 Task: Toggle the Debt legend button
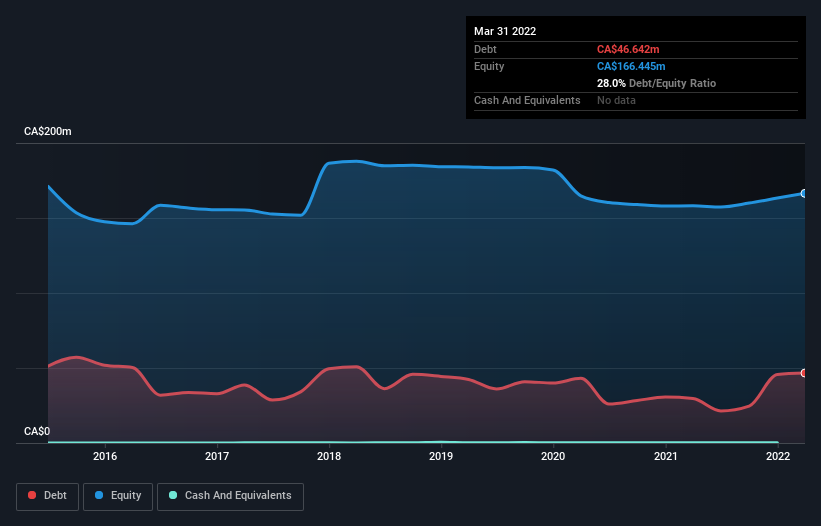[48, 496]
